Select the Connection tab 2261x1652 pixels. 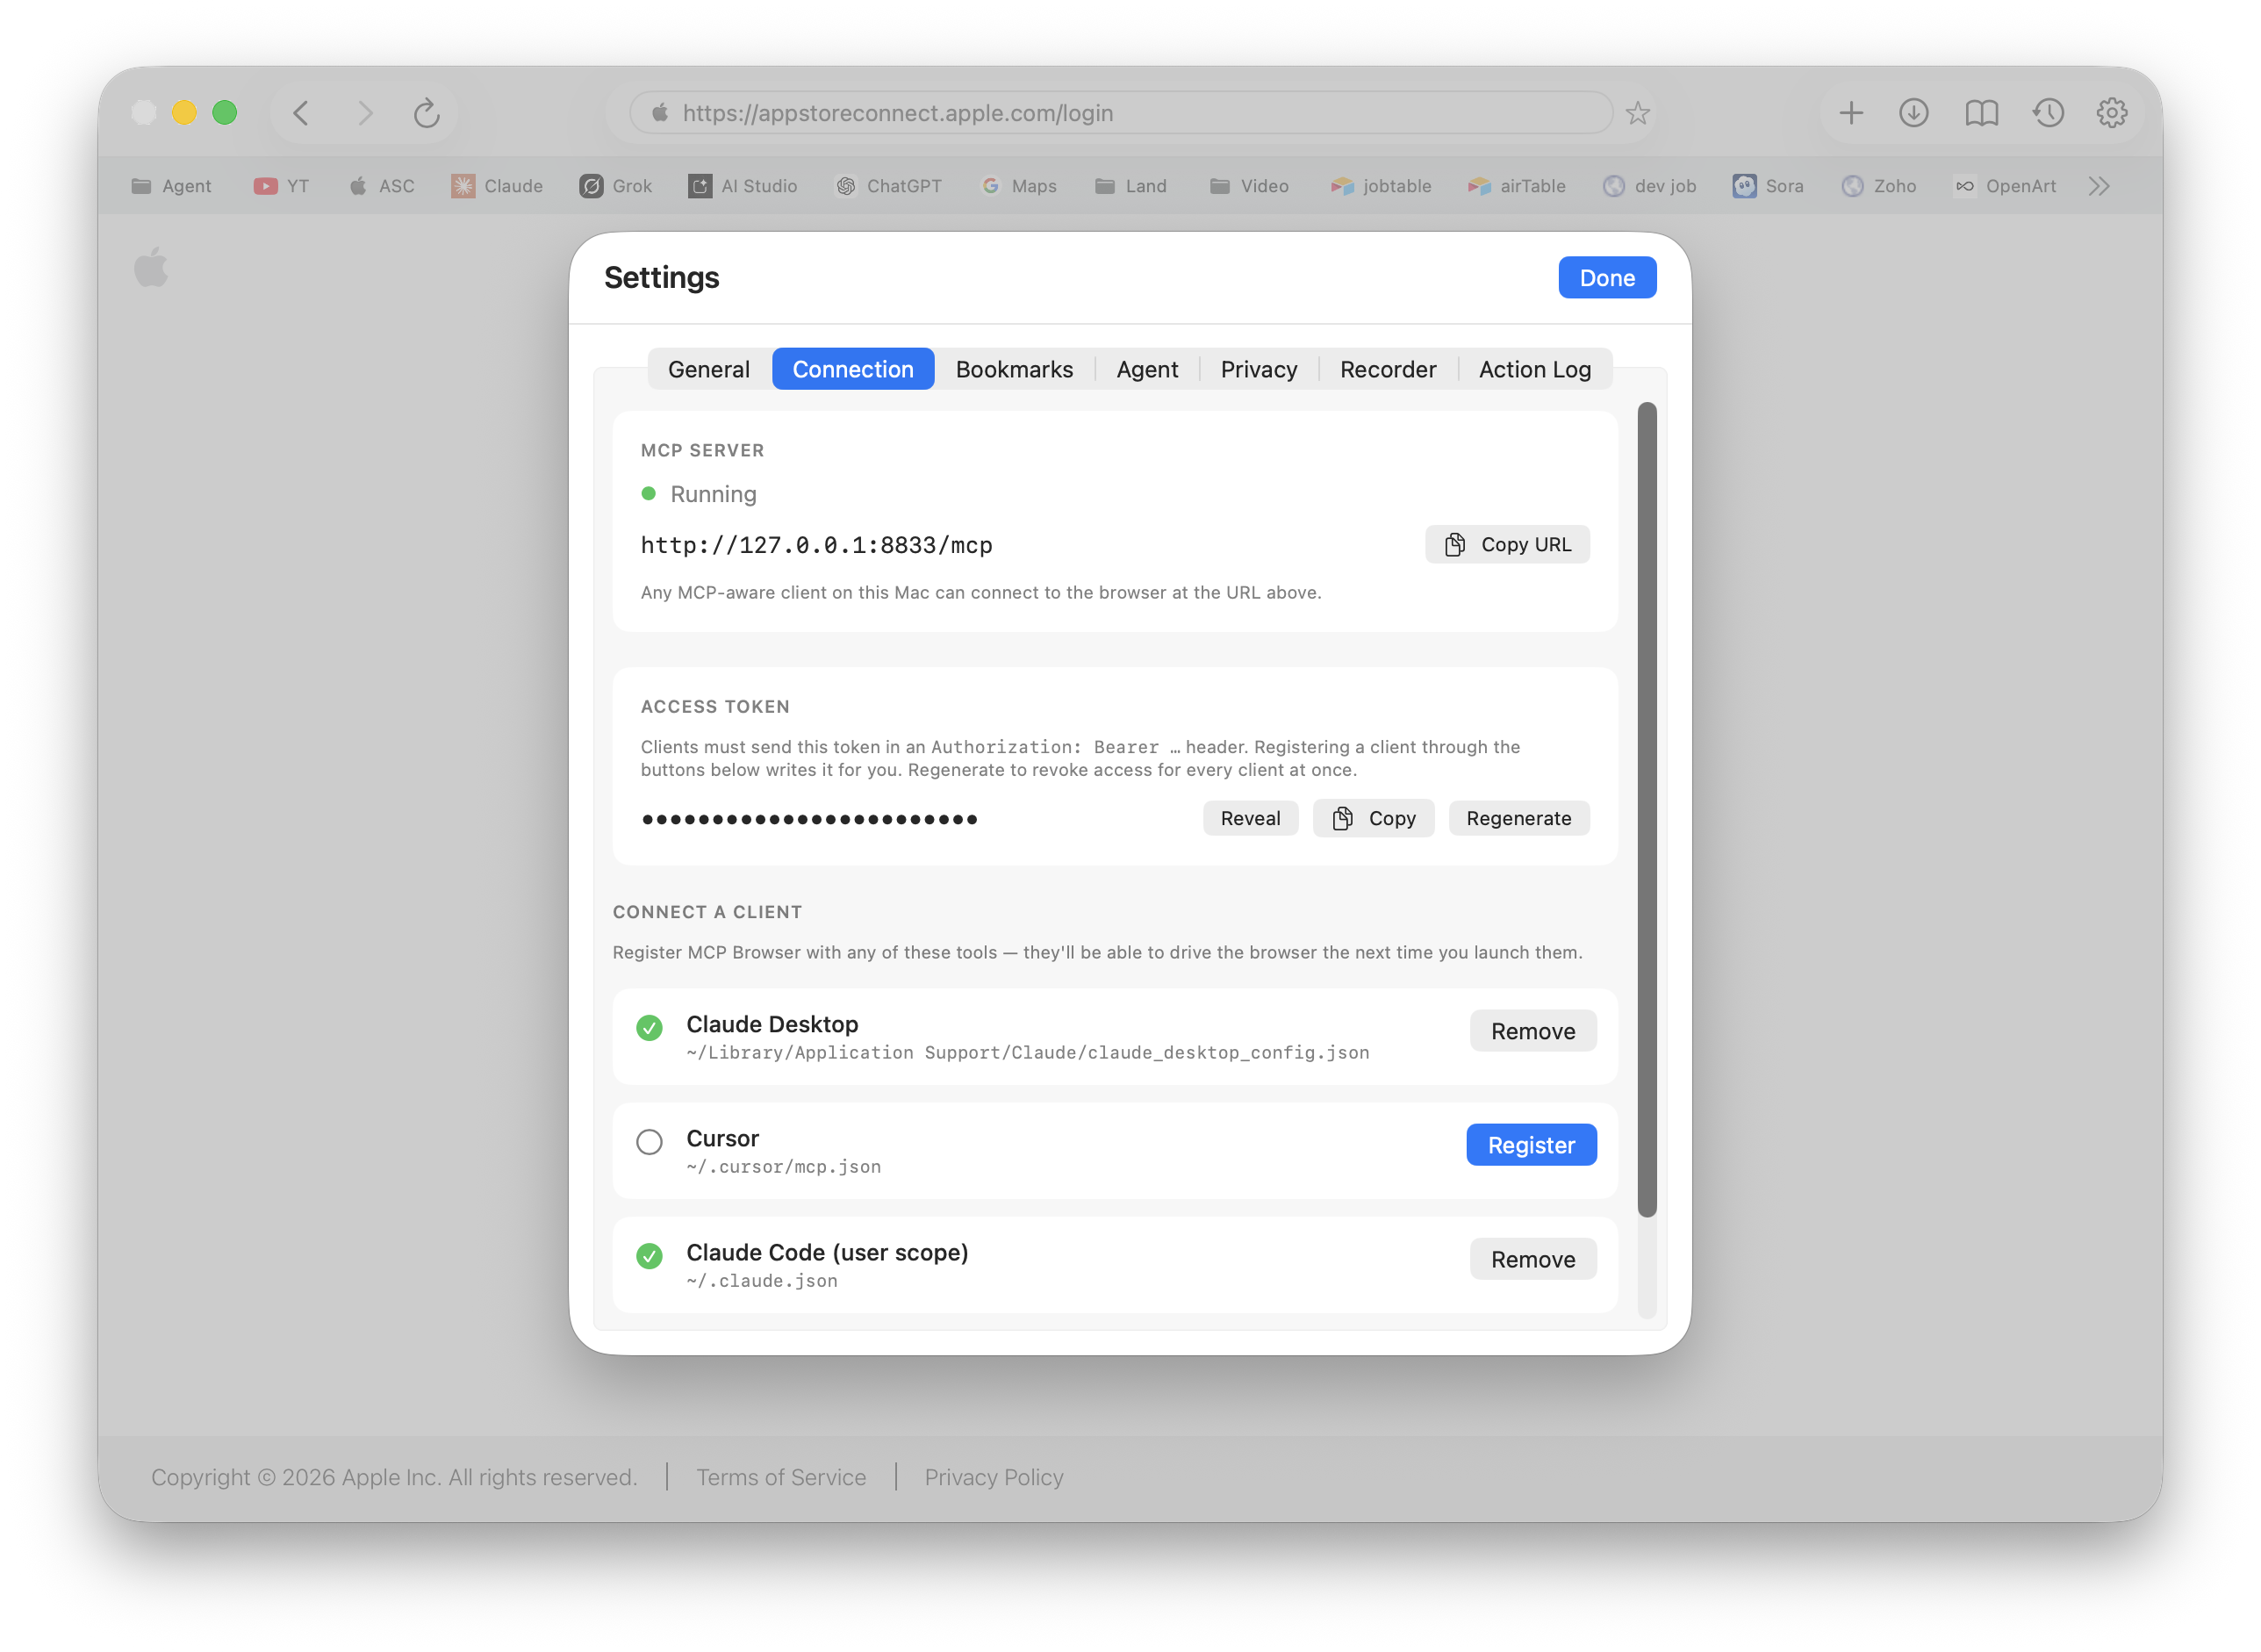(x=853, y=370)
